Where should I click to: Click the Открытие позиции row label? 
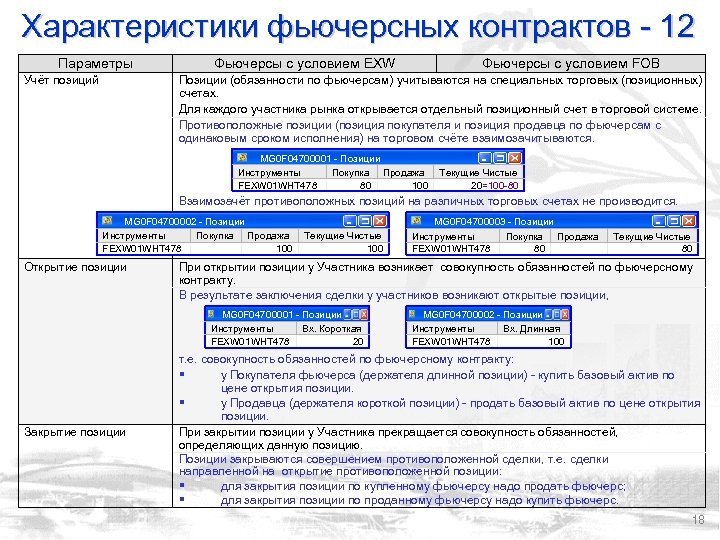(75, 267)
